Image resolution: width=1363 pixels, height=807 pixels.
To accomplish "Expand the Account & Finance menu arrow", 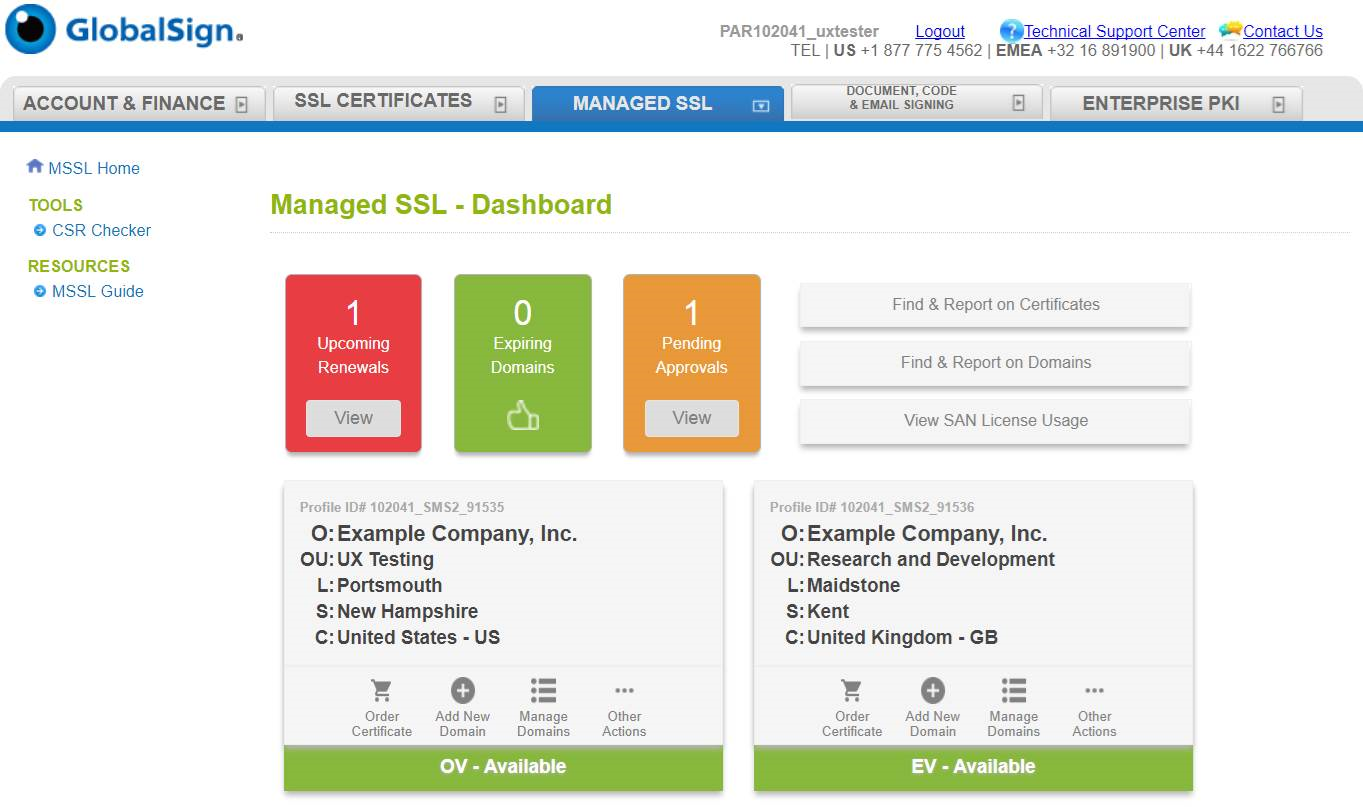I will point(241,104).
